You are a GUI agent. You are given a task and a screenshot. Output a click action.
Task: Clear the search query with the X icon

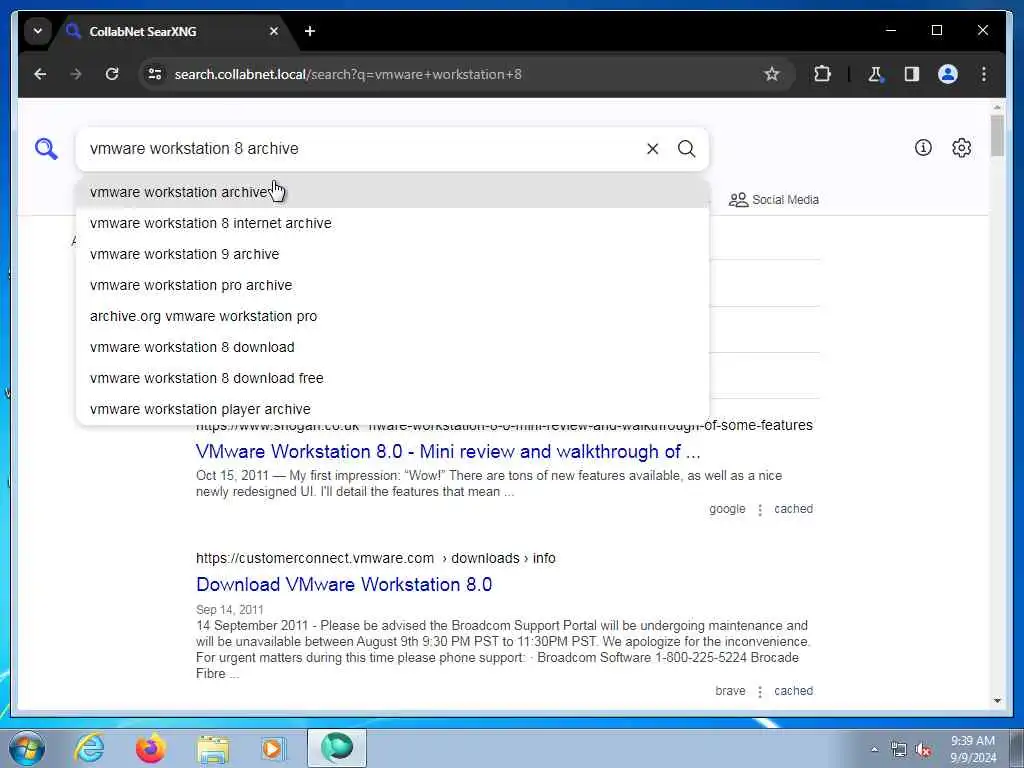tap(652, 149)
